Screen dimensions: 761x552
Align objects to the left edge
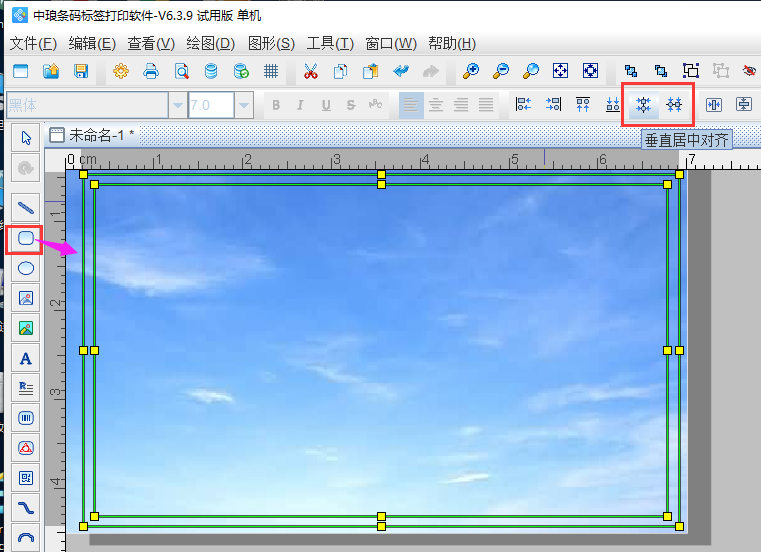pyautogui.click(x=523, y=104)
